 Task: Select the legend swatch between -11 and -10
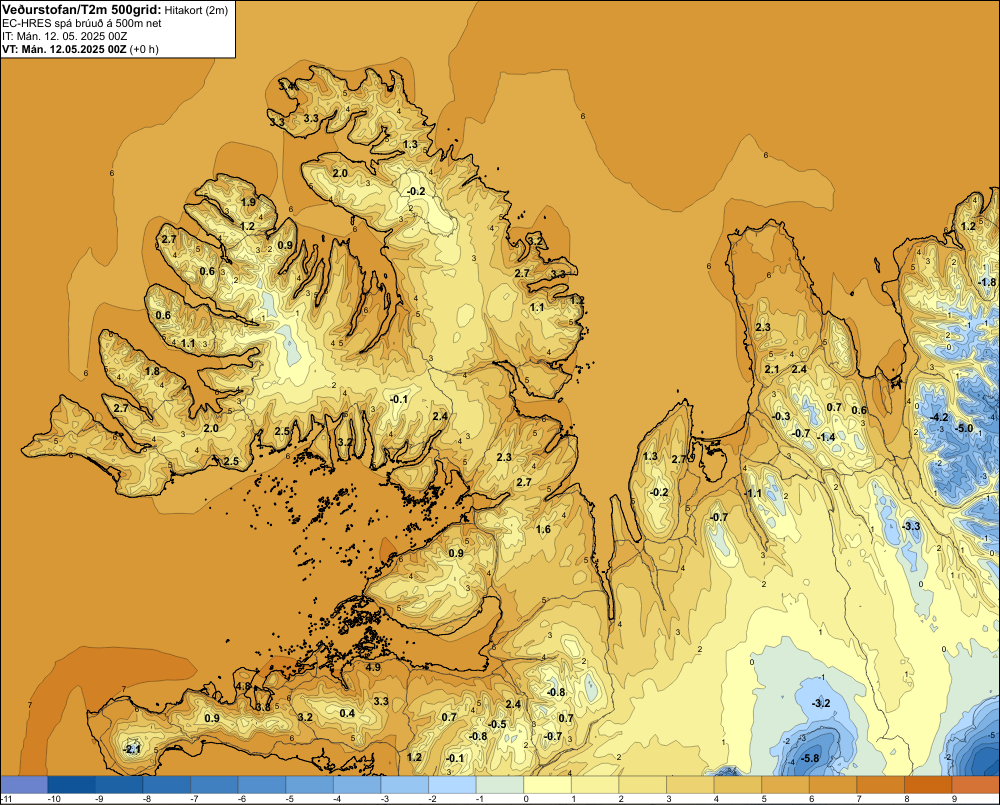[24, 785]
